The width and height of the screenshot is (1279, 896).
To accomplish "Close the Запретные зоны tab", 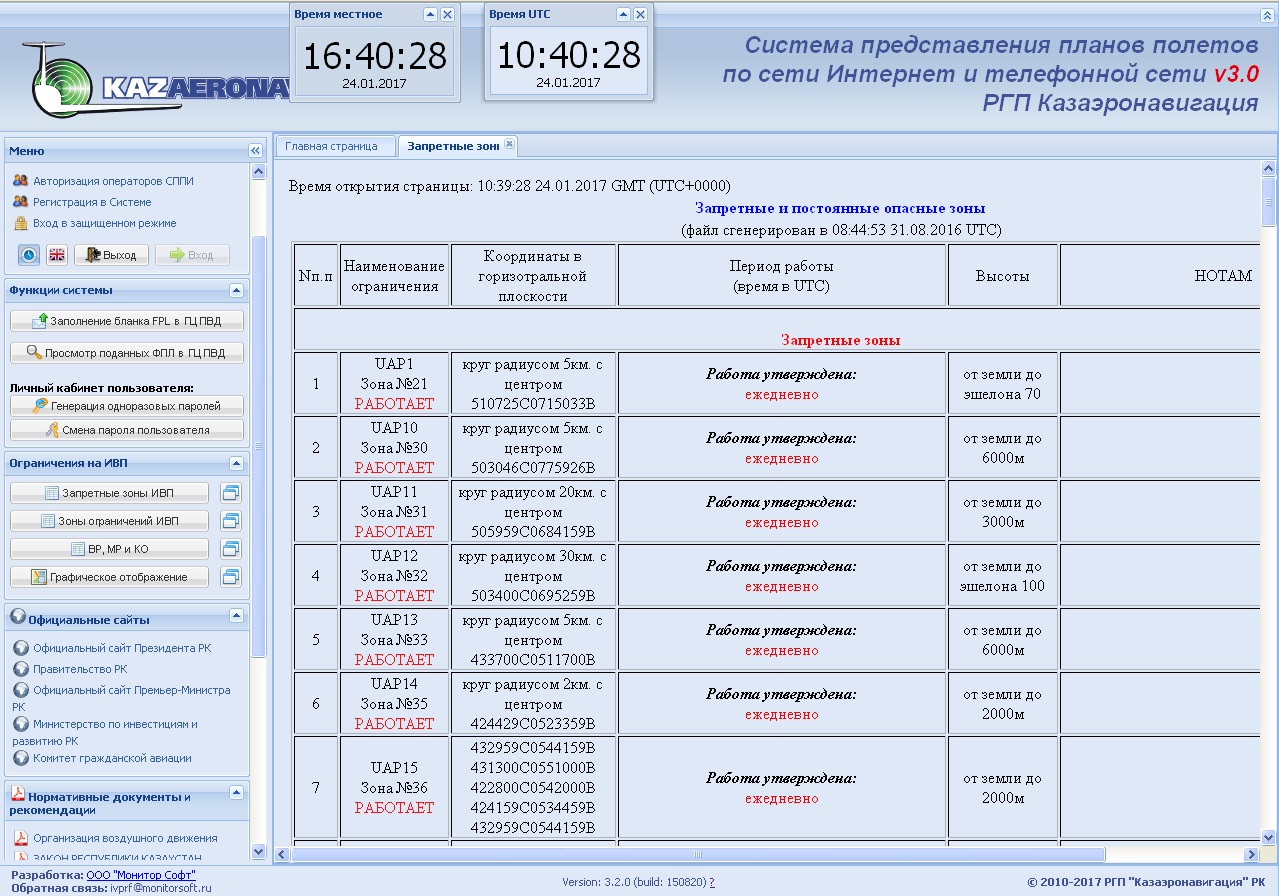I will point(509,145).
